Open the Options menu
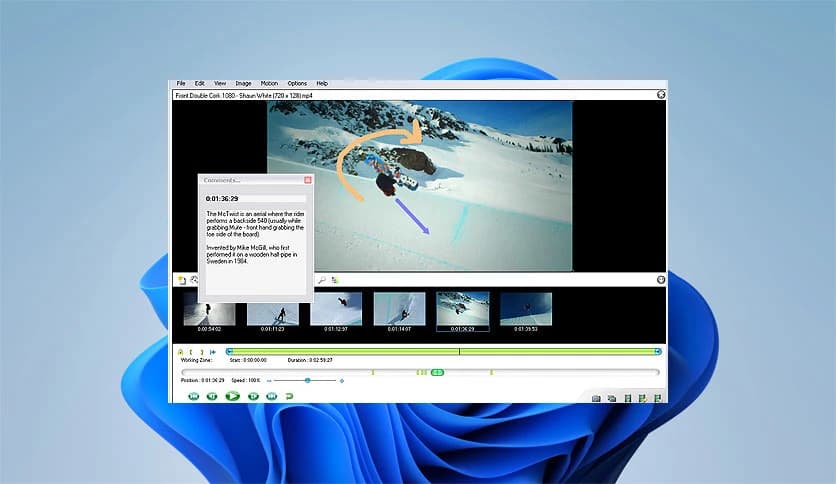Viewport: 836px width, 484px height. click(x=297, y=84)
